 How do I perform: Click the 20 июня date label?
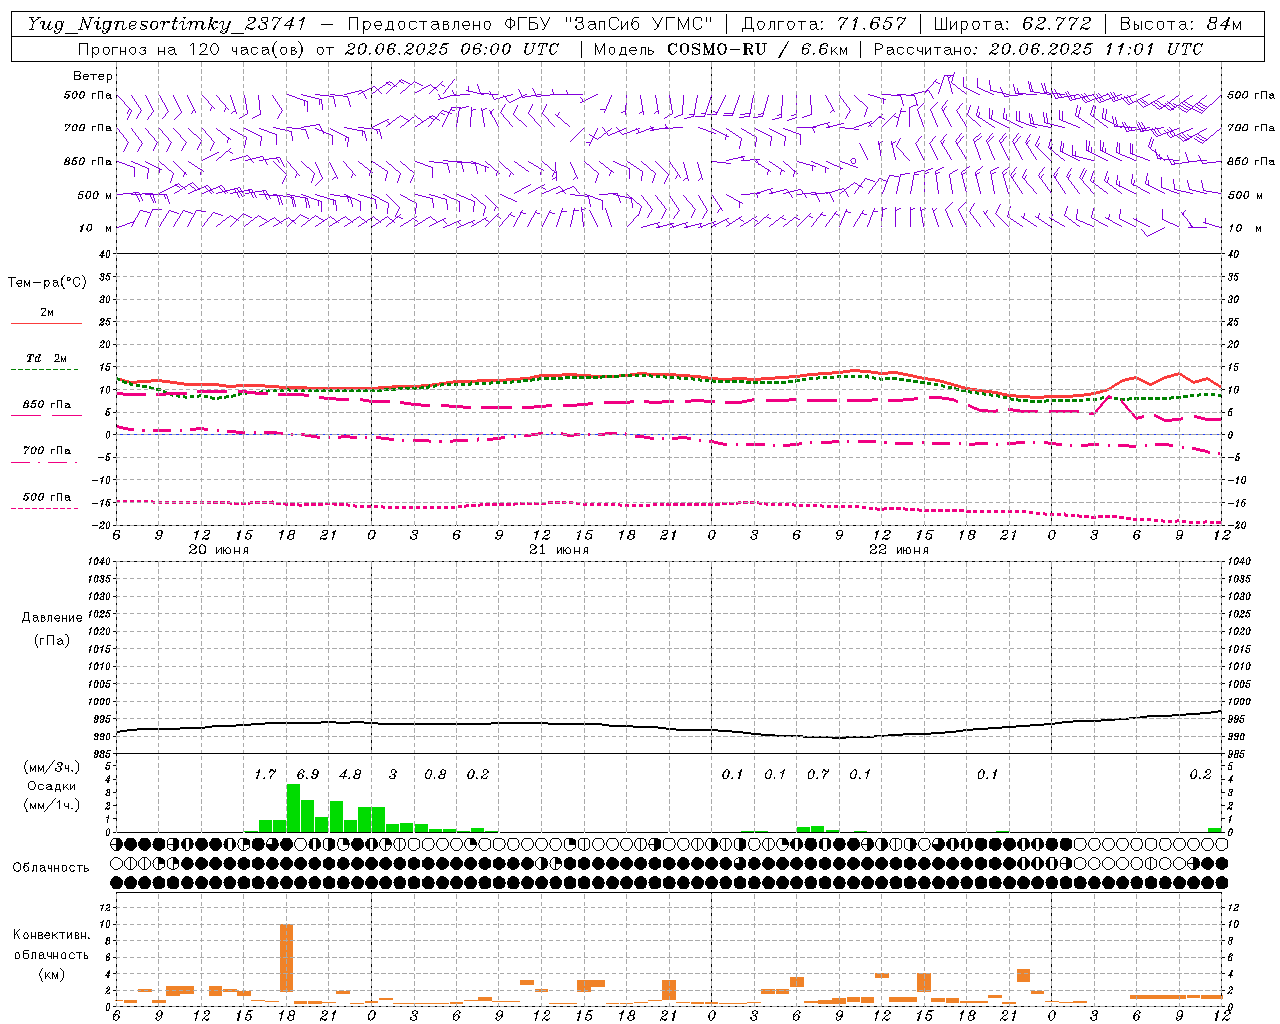coord(219,550)
